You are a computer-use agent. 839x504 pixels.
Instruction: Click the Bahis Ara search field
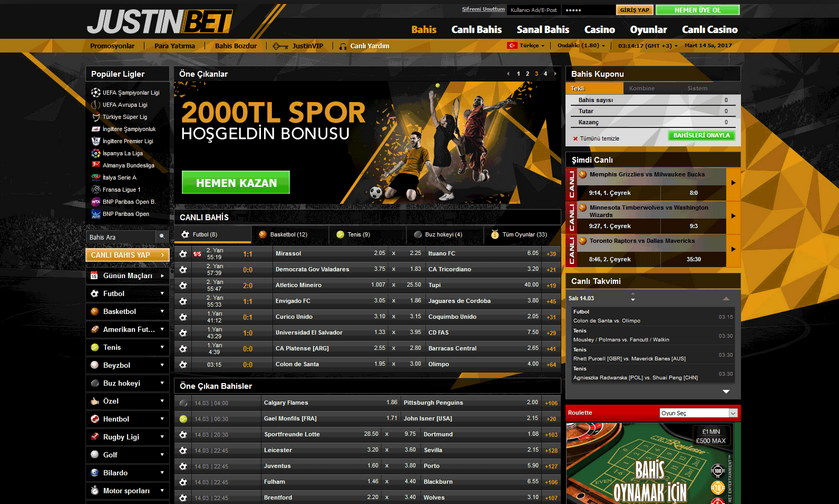(121, 237)
